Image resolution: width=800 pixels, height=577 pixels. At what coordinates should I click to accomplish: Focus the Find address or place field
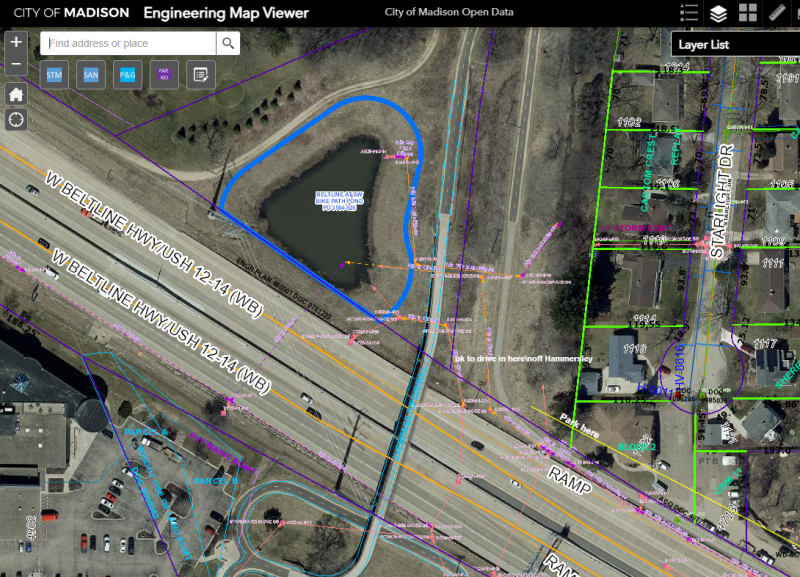point(130,43)
